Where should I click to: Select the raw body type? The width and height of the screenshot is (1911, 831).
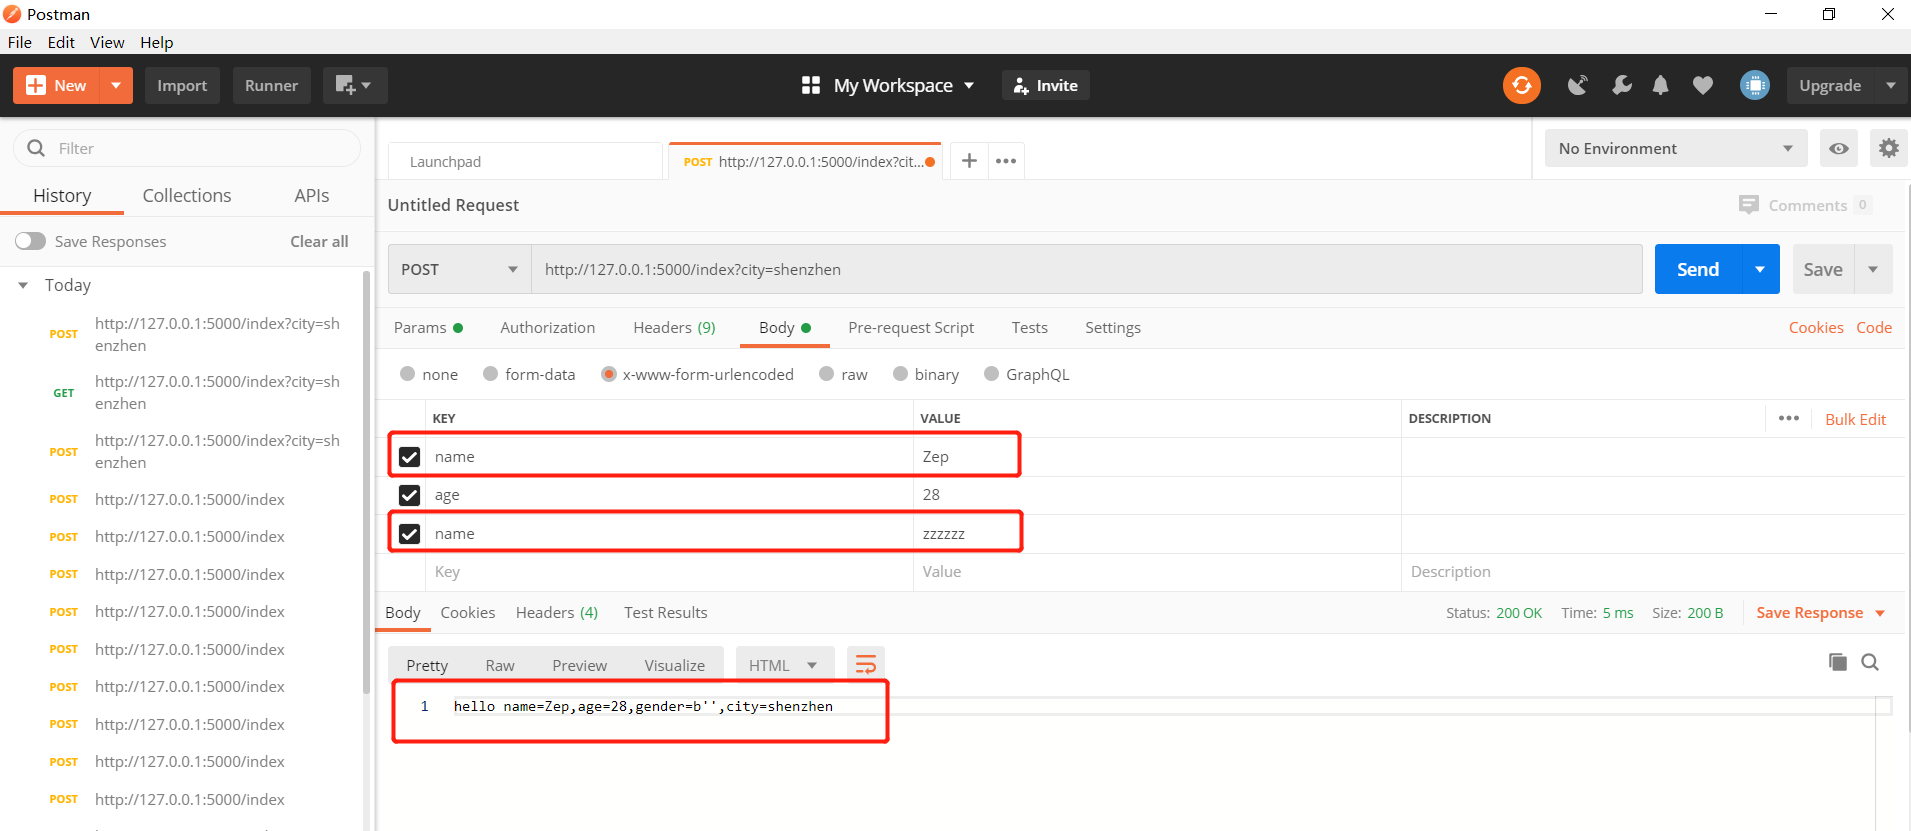click(826, 374)
